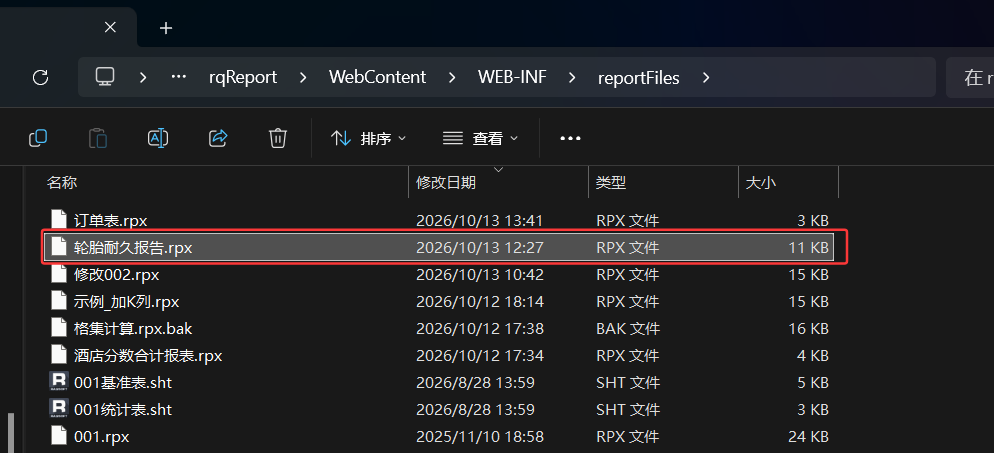Screen dimensions: 994x453
Task: Open the 查看 view dropdown
Action: [480, 138]
